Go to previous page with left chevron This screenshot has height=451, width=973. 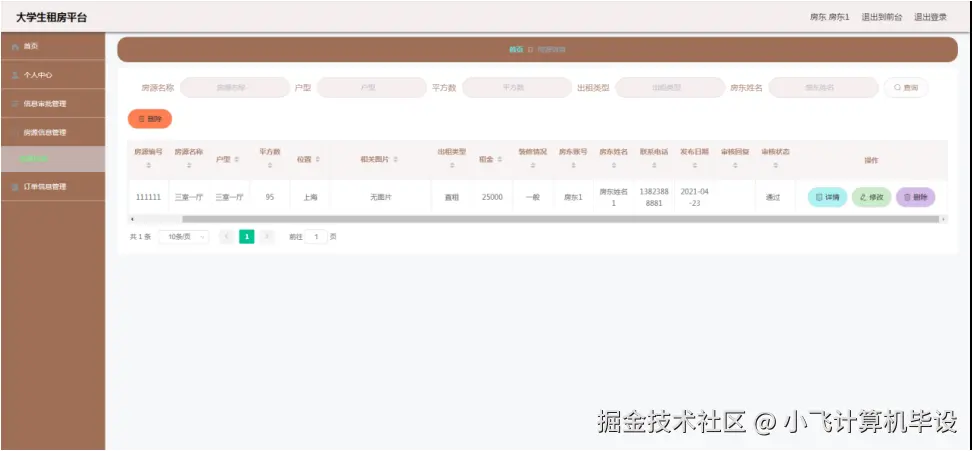tap(227, 236)
